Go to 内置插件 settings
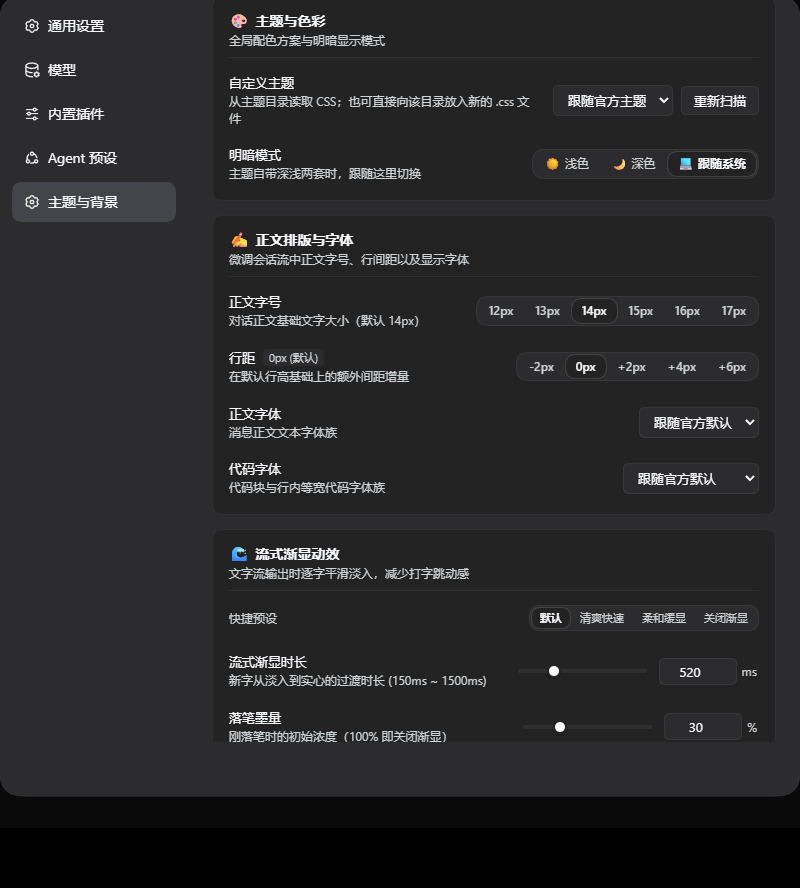Image resolution: width=800 pixels, height=888 pixels. 94,114
